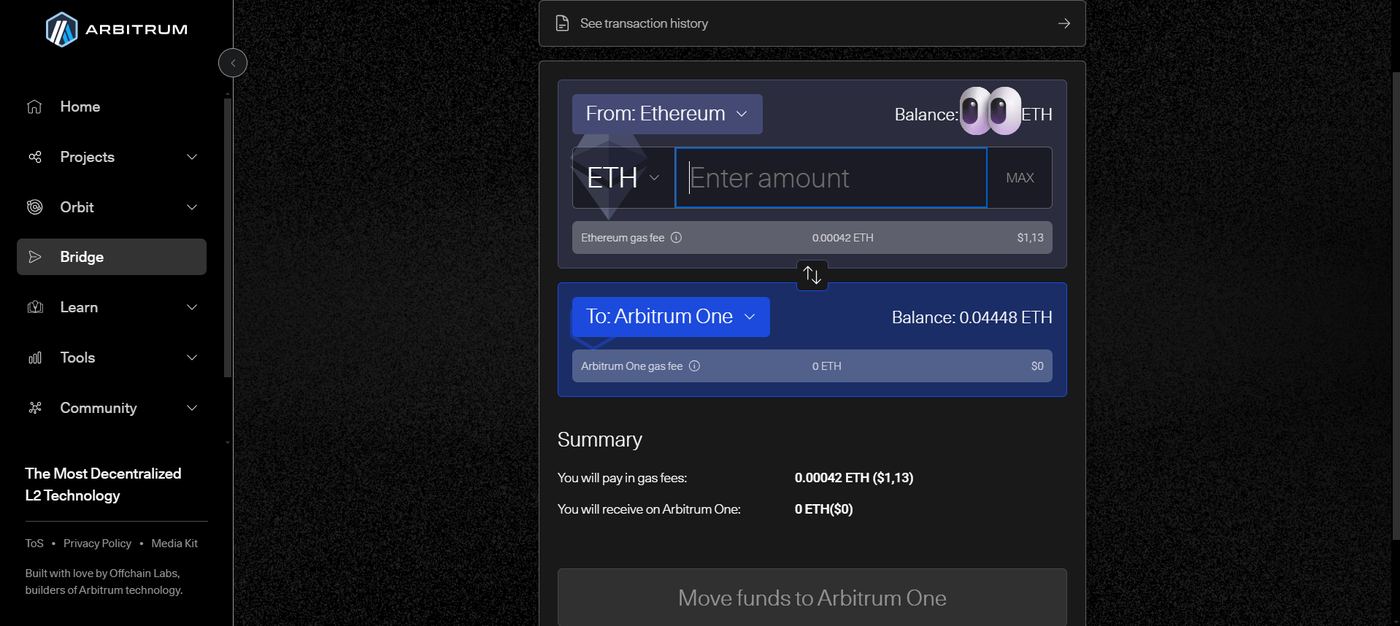Show Ethereum gas fee info tooltip

[x=676, y=238]
